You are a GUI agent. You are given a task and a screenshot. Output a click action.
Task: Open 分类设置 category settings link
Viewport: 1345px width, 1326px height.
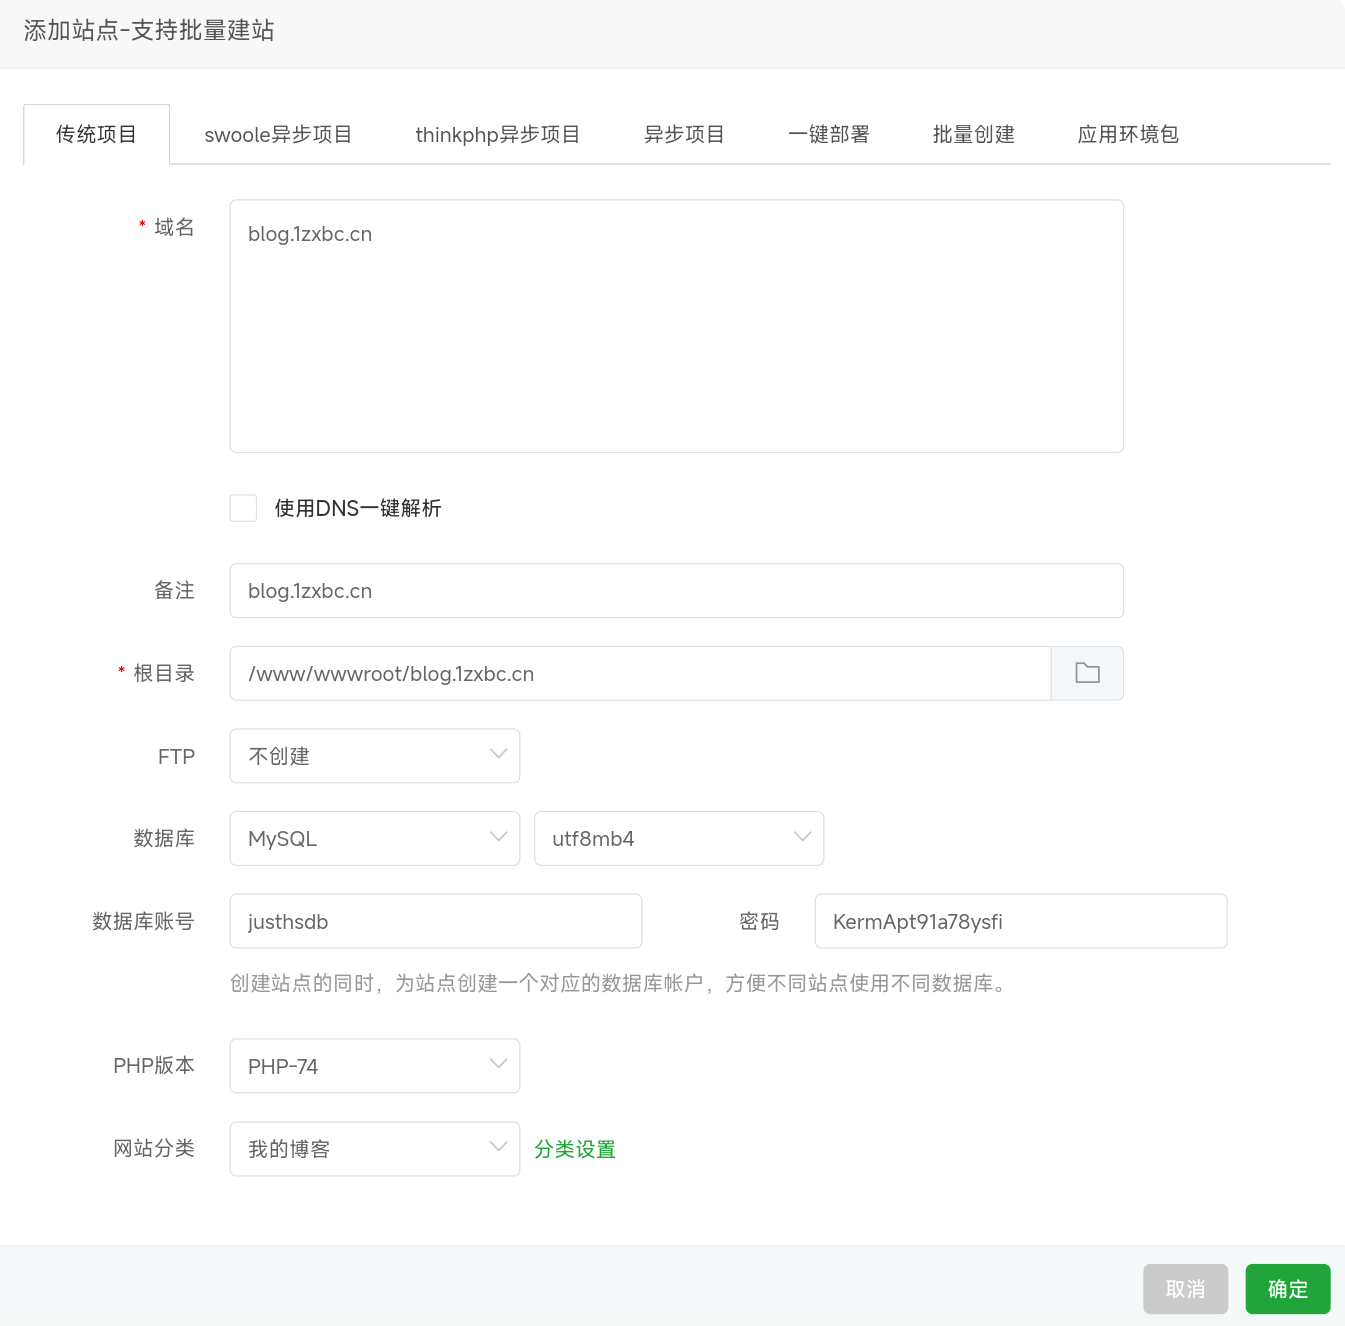tap(574, 1149)
